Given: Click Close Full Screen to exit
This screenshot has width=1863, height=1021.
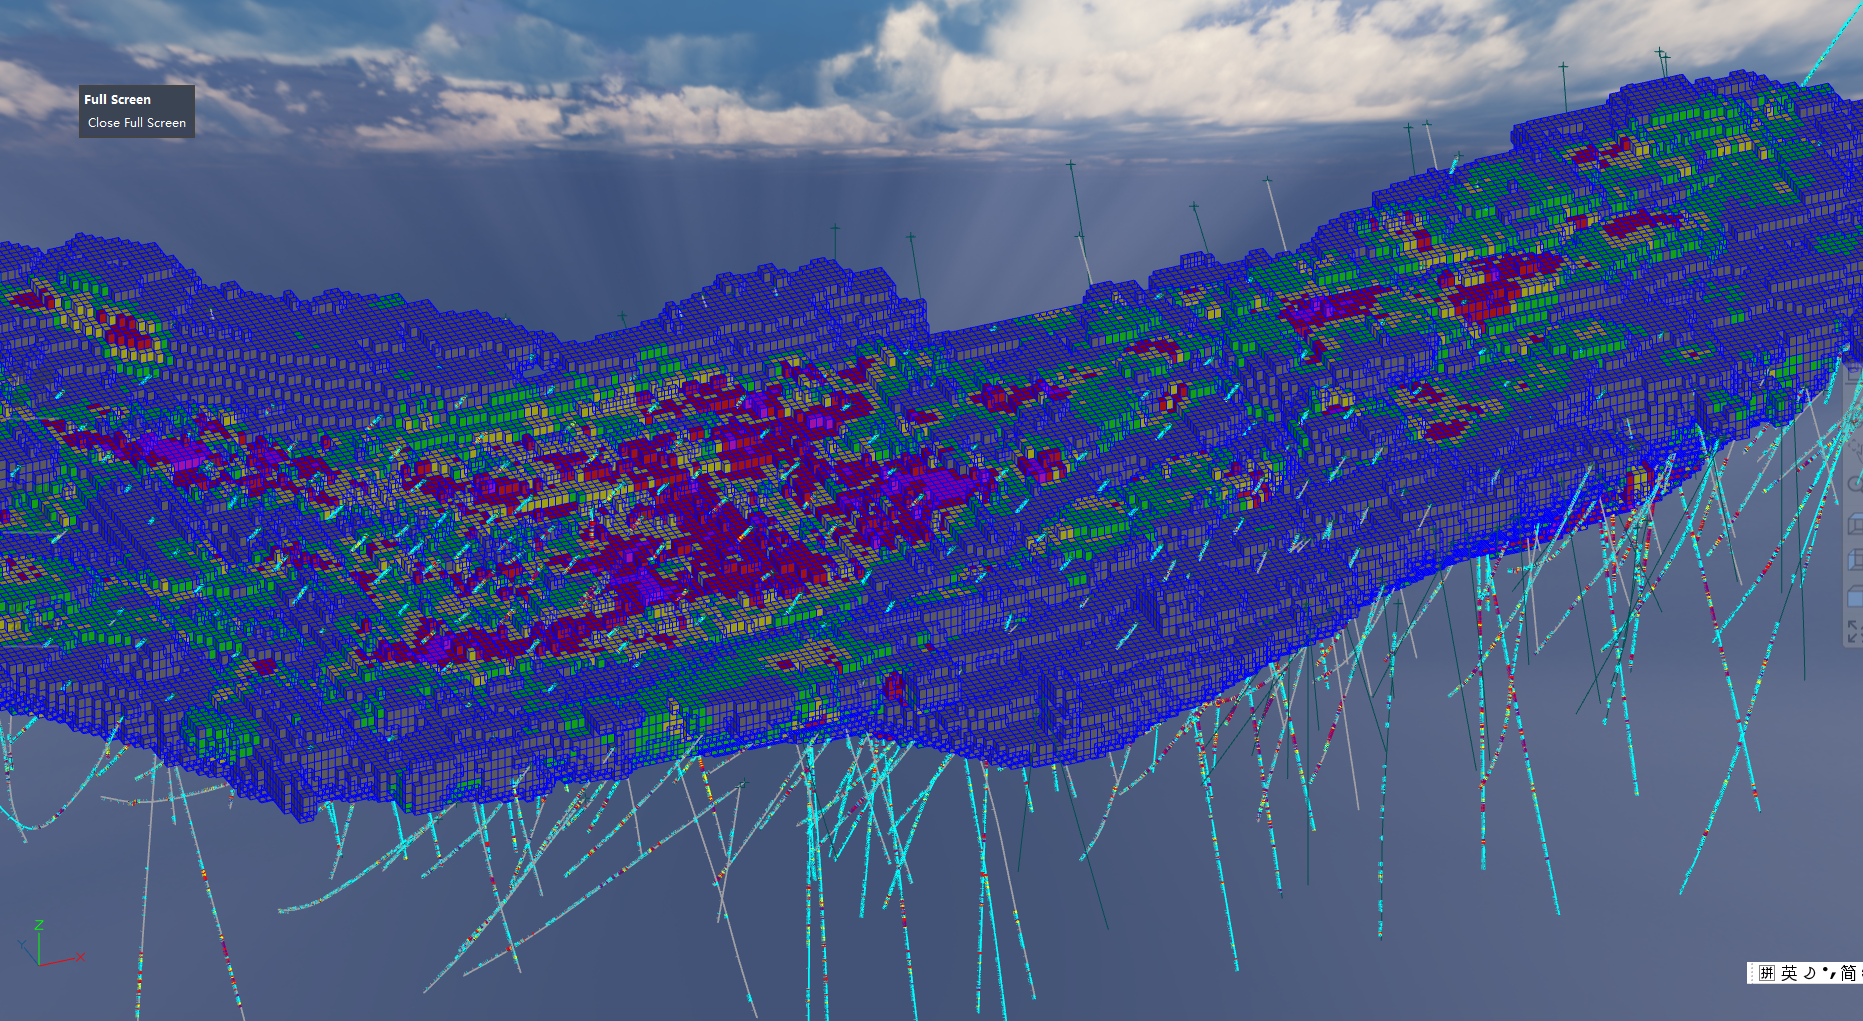Looking at the screenshot, I should point(137,123).
